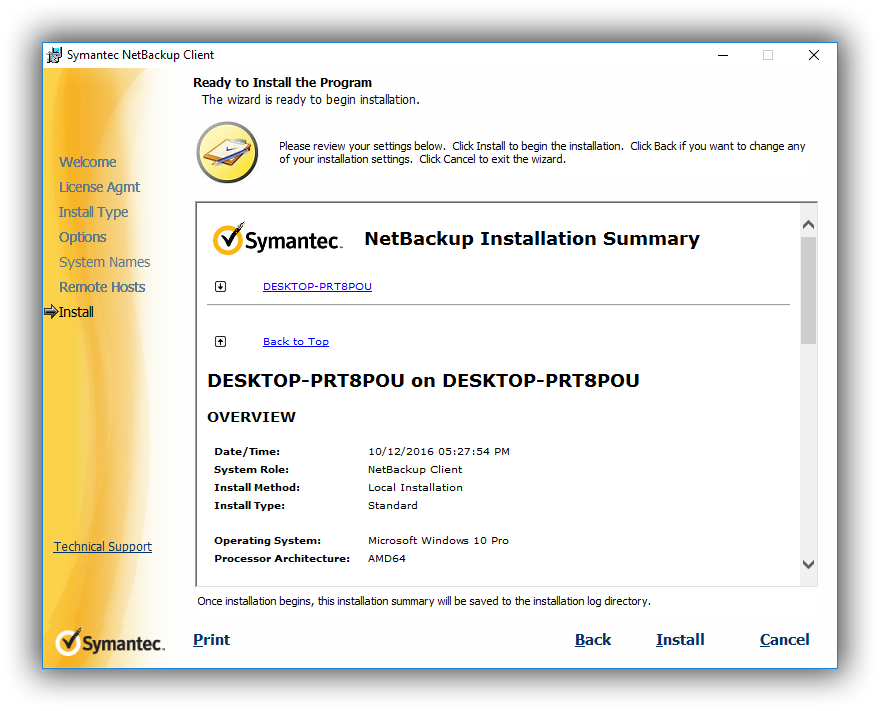Click the down-arrow icon beside DESKTOP-PRT8POU link
The height and width of the screenshot is (711, 880).
click(x=221, y=287)
